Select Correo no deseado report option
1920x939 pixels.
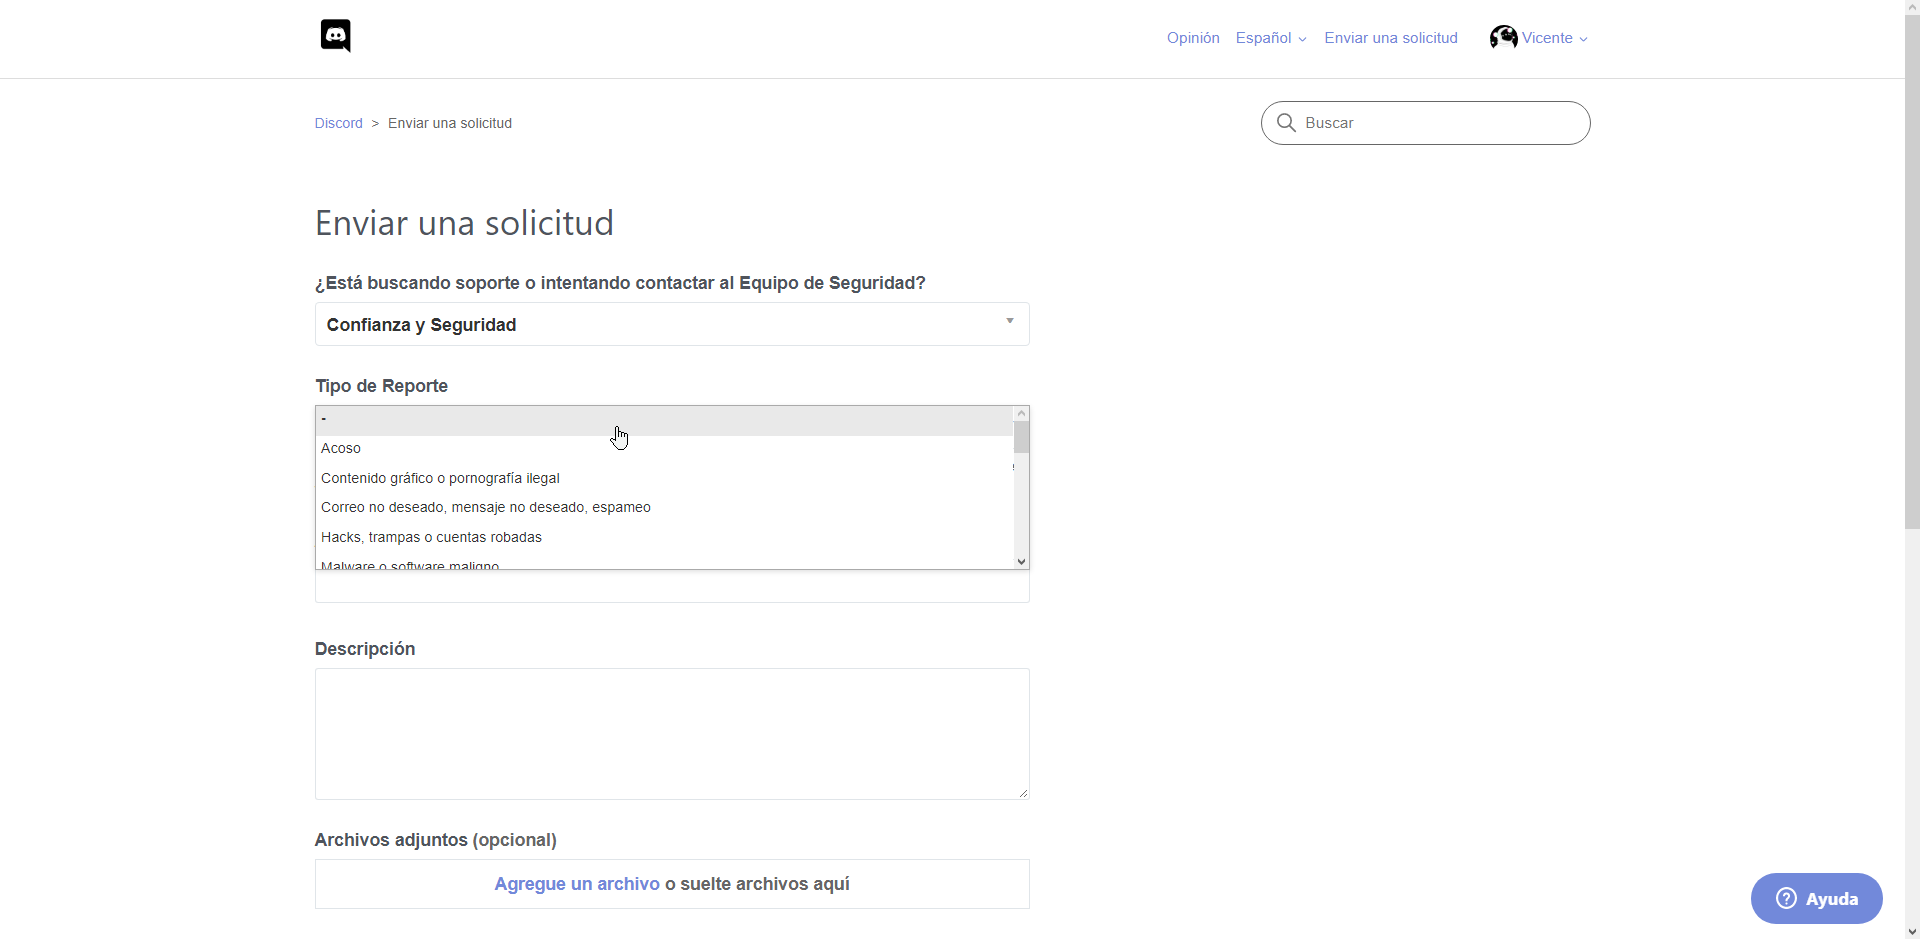(486, 507)
